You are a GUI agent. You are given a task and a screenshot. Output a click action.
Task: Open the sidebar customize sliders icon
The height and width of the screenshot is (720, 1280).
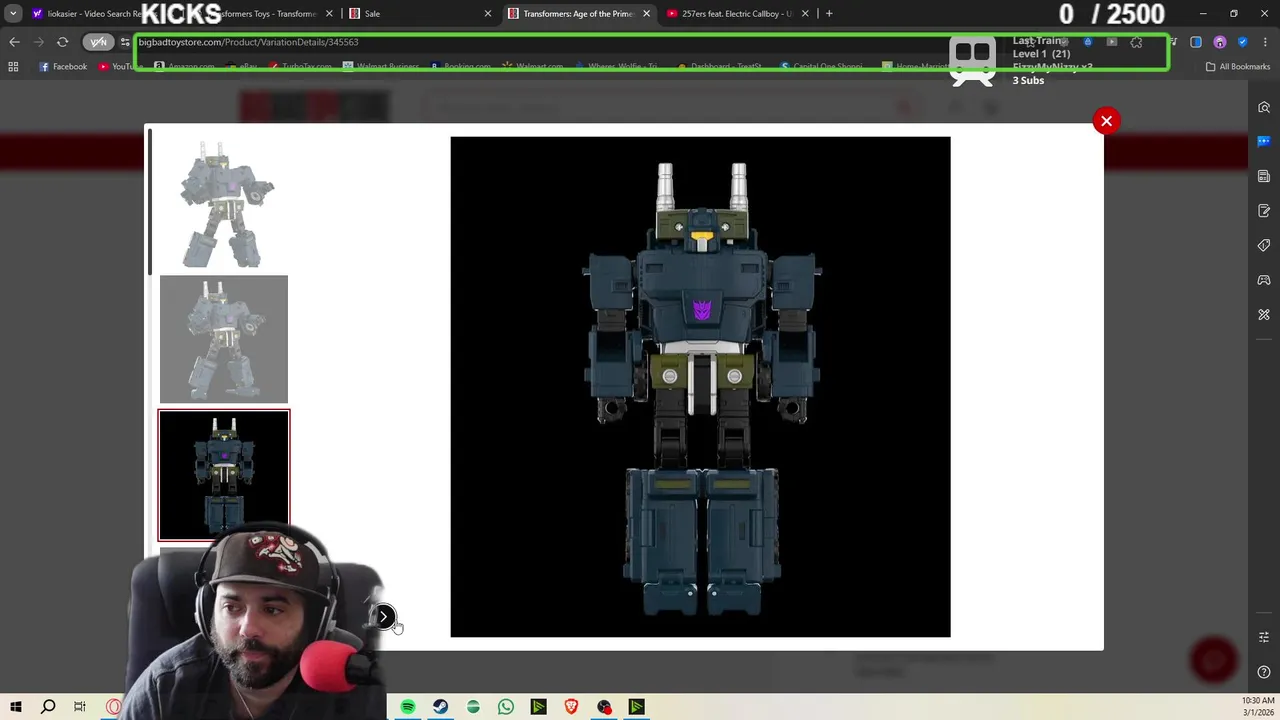point(1264,637)
